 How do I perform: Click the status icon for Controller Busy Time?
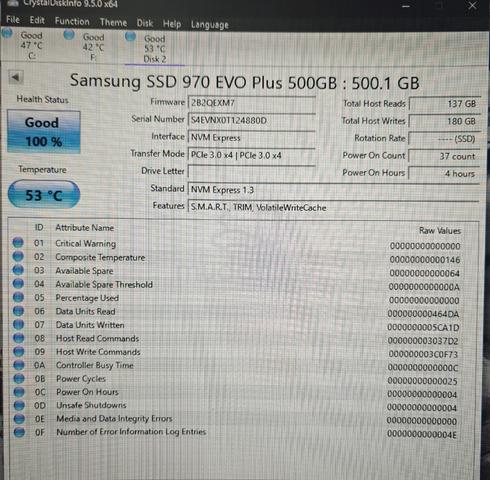(x=19, y=365)
